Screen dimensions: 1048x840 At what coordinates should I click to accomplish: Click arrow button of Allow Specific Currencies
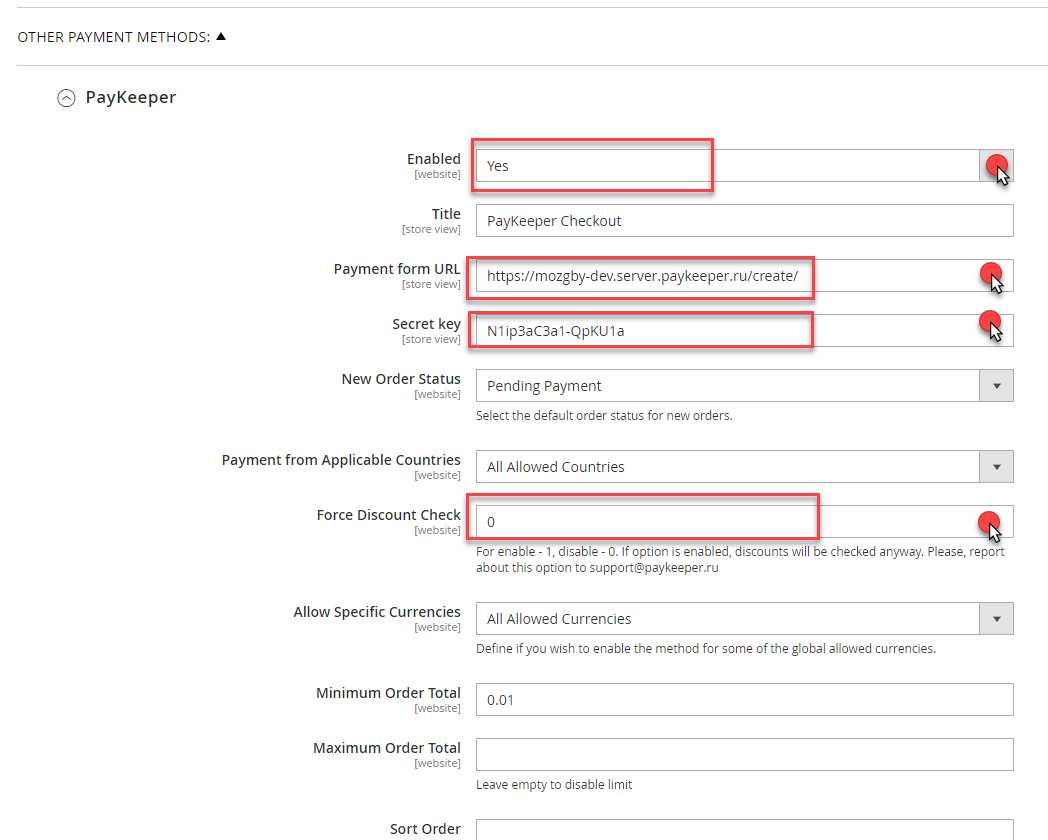tap(996, 619)
